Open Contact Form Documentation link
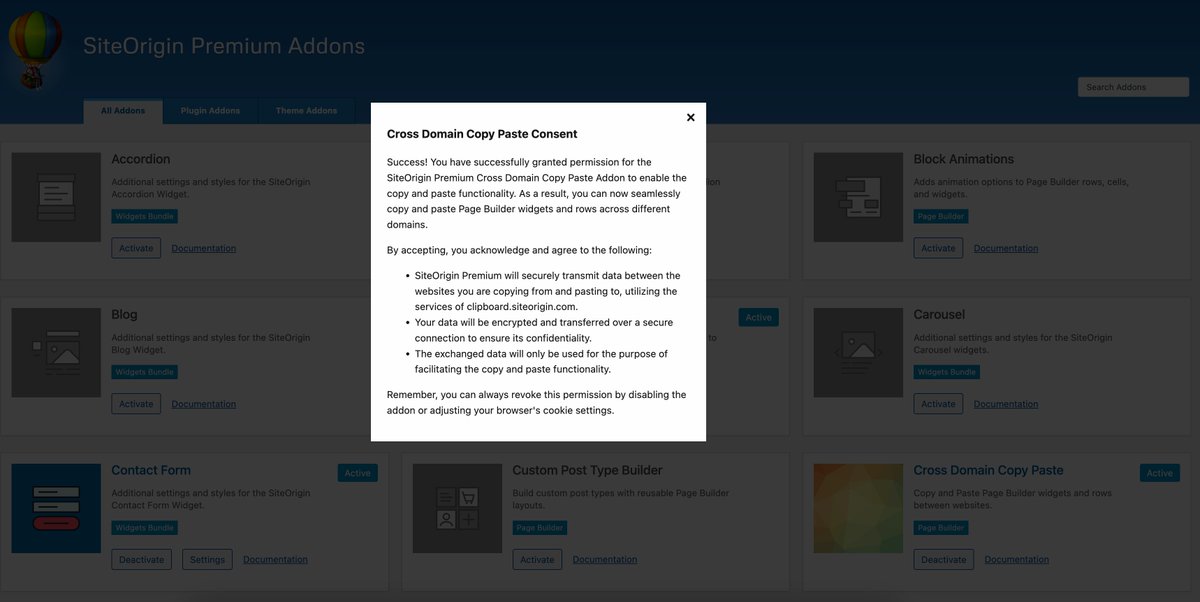1200x602 pixels. tap(275, 559)
